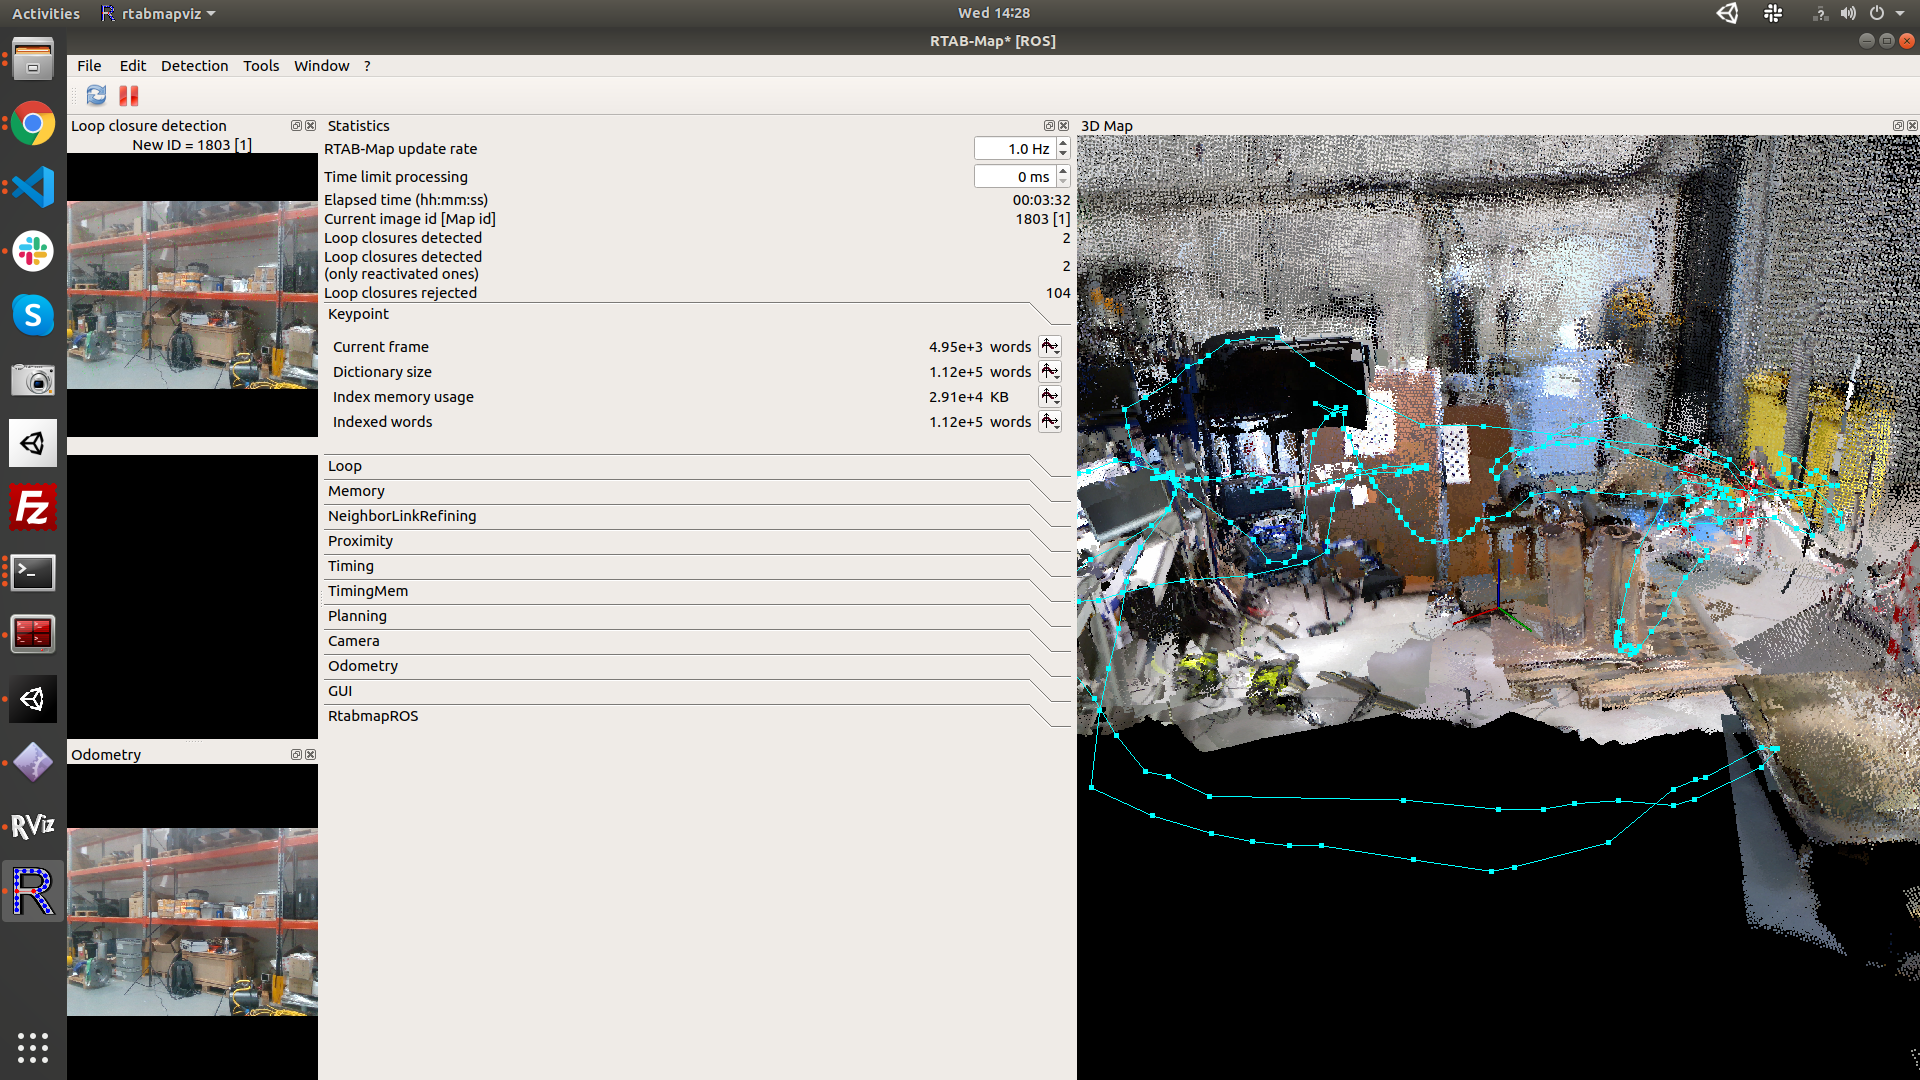Float the Odometry panel
The width and height of the screenshot is (1920, 1080).
296,754
